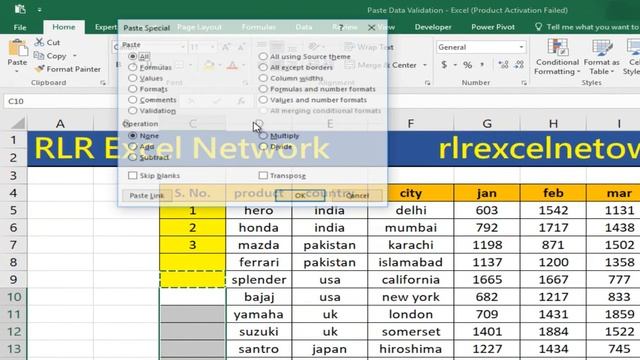
Task: Click the cell containing delhi
Action: pos(411,210)
